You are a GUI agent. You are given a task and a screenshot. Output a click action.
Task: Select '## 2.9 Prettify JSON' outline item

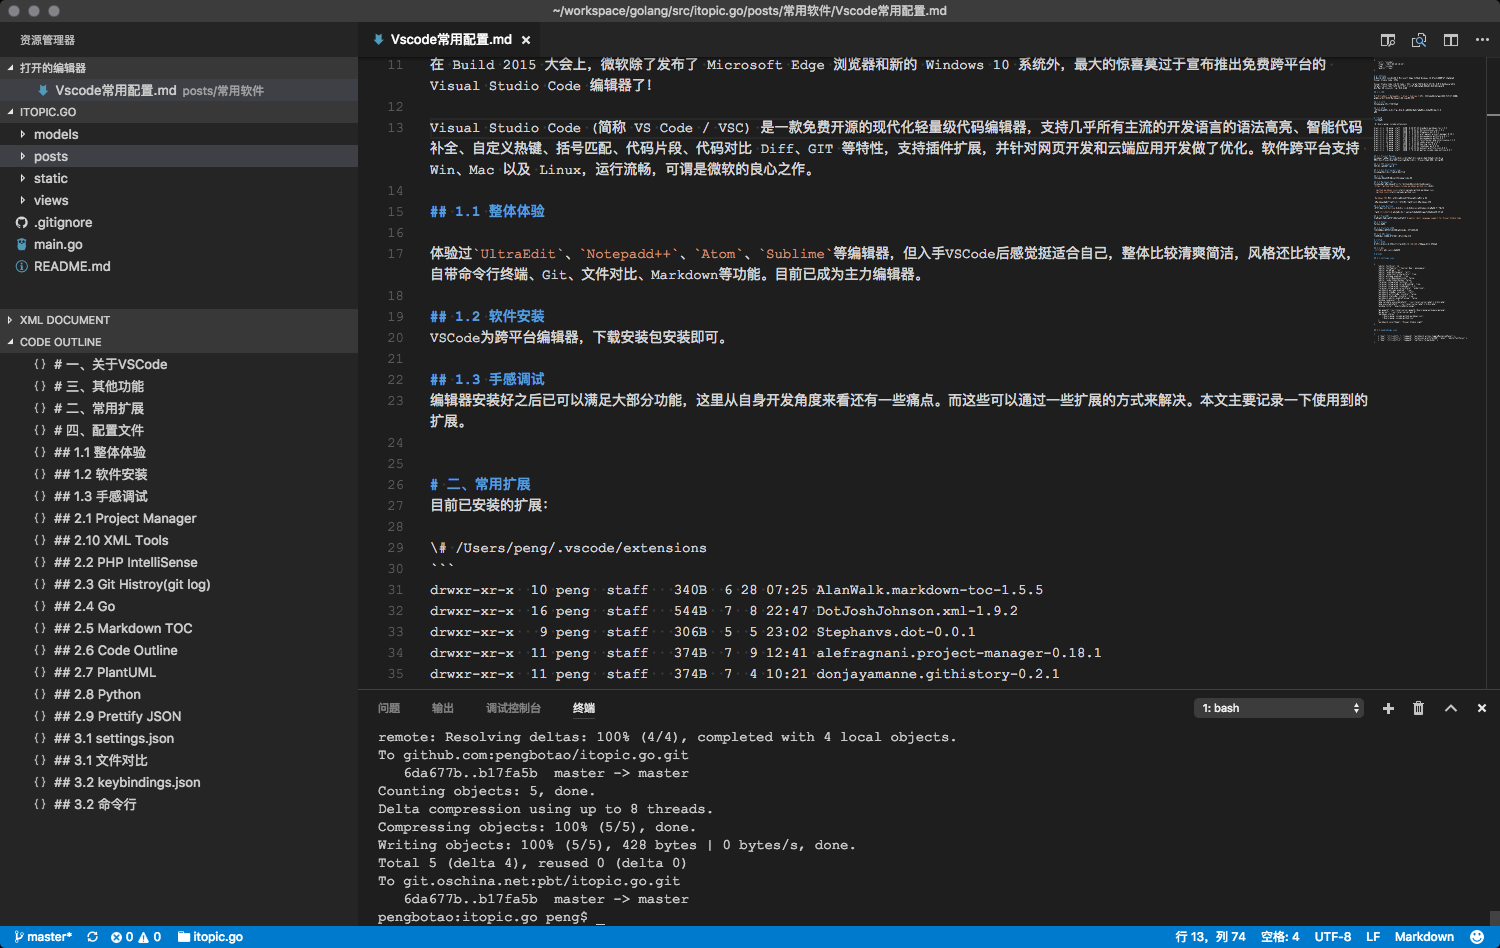pos(118,716)
